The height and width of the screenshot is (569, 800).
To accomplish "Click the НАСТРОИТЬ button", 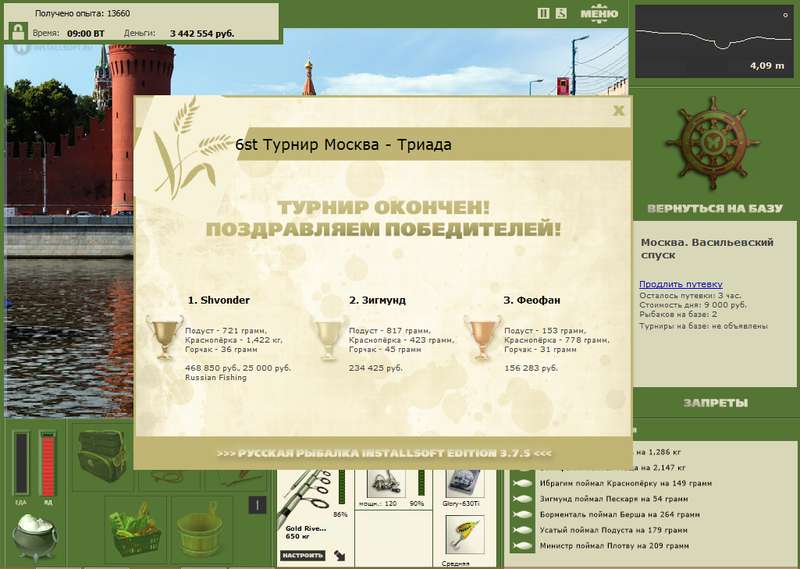I will click(x=303, y=555).
